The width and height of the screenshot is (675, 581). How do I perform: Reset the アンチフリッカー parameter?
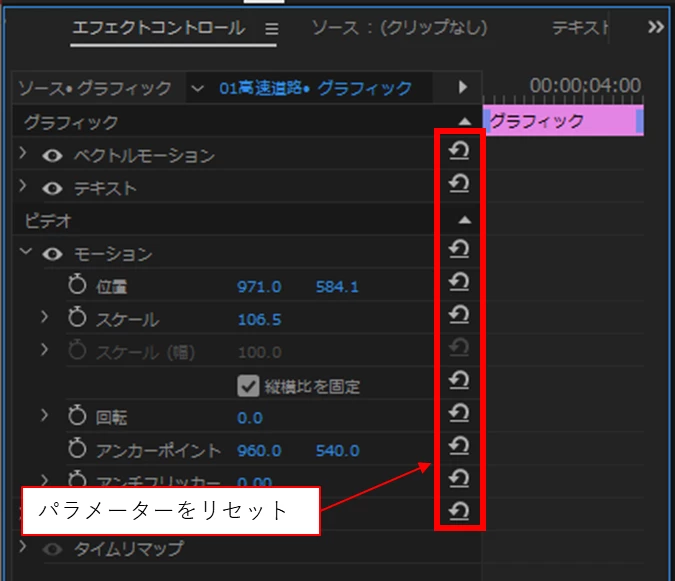coord(459,478)
